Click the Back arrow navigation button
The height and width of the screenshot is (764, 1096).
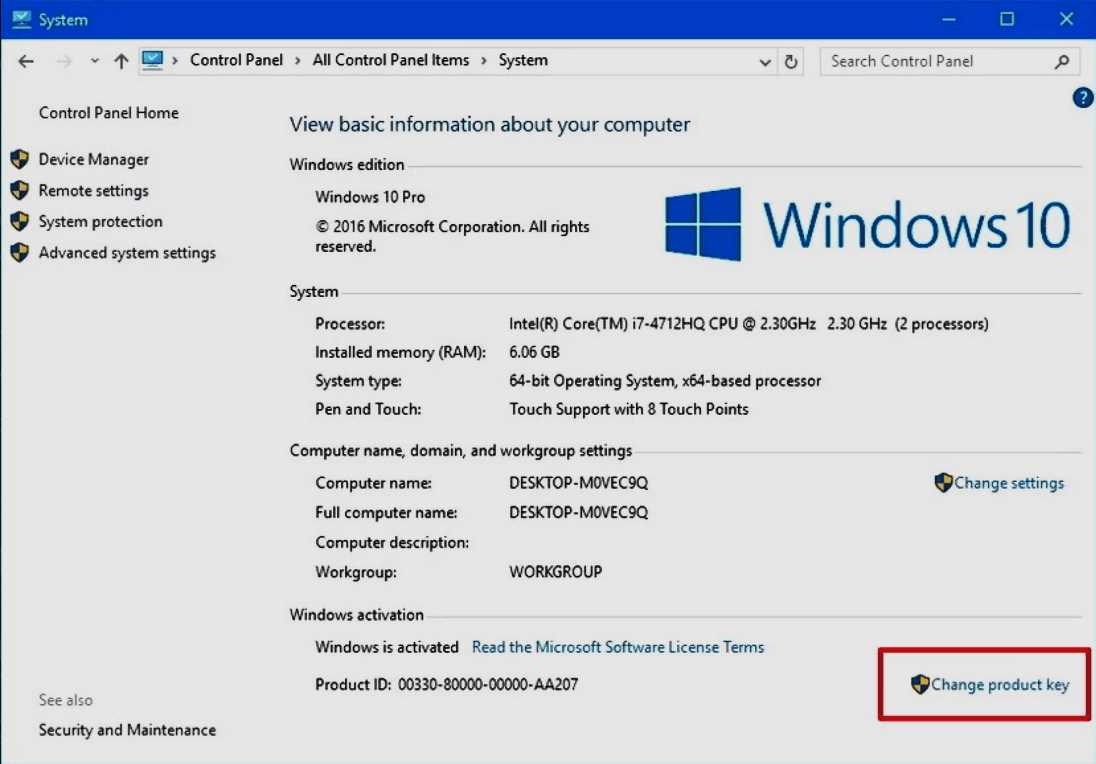(x=26, y=61)
